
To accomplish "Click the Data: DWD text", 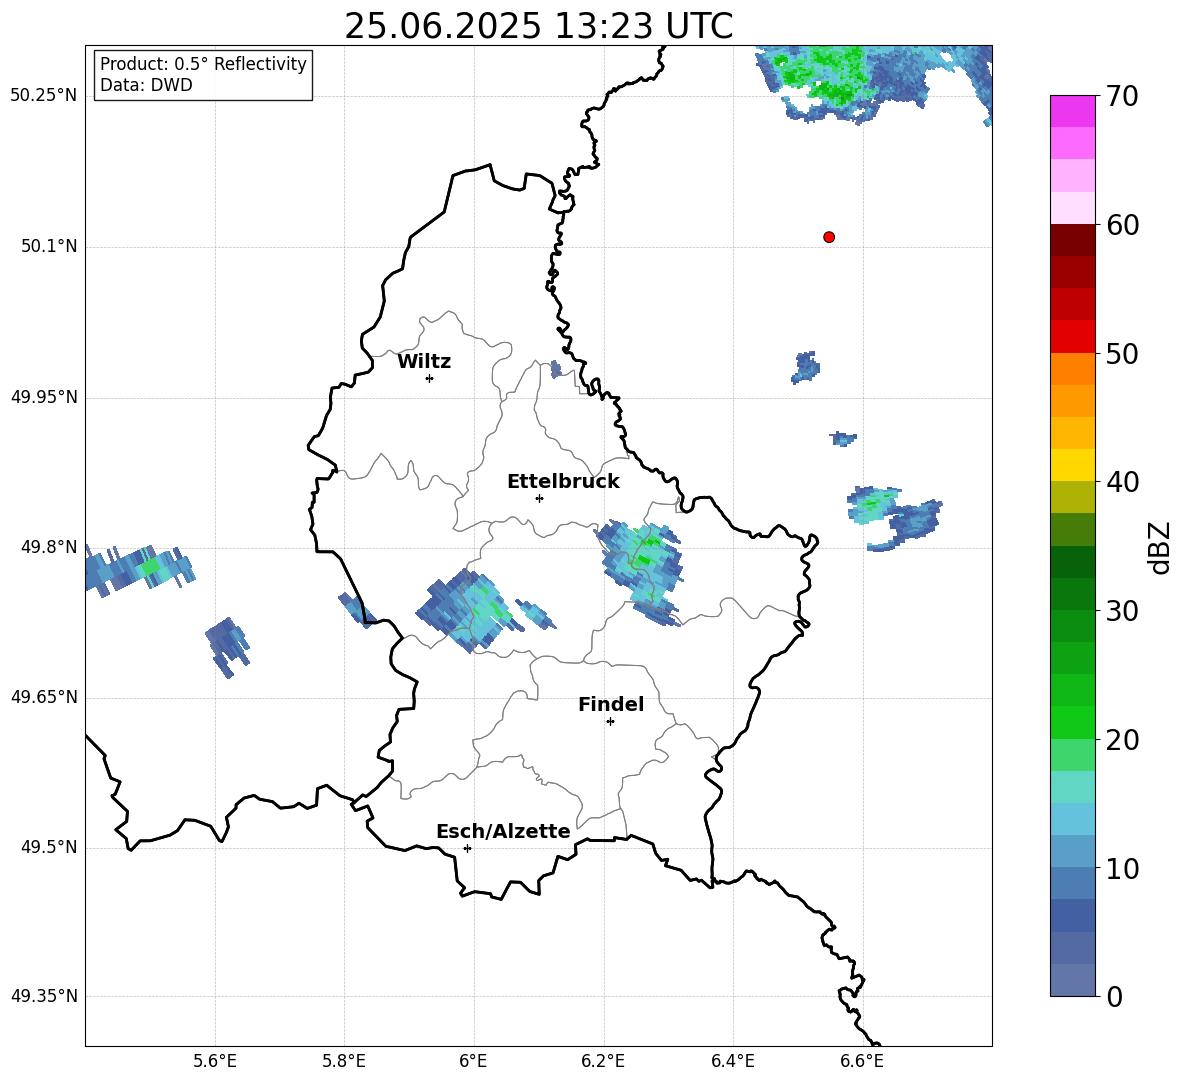I will (x=146, y=85).
